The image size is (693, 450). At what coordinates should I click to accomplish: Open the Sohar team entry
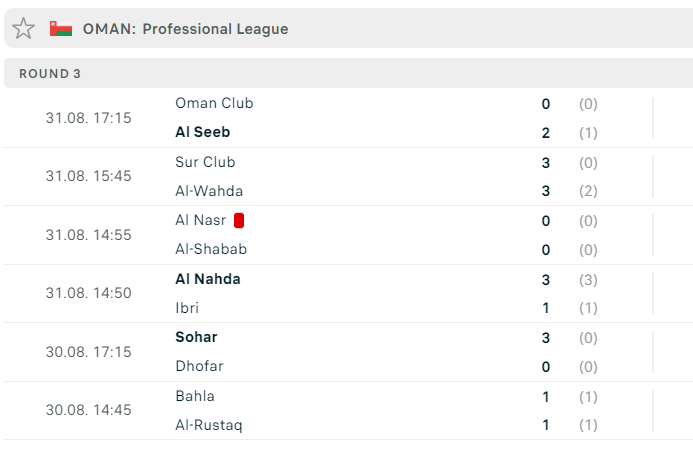pyautogui.click(x=197, y=337)
